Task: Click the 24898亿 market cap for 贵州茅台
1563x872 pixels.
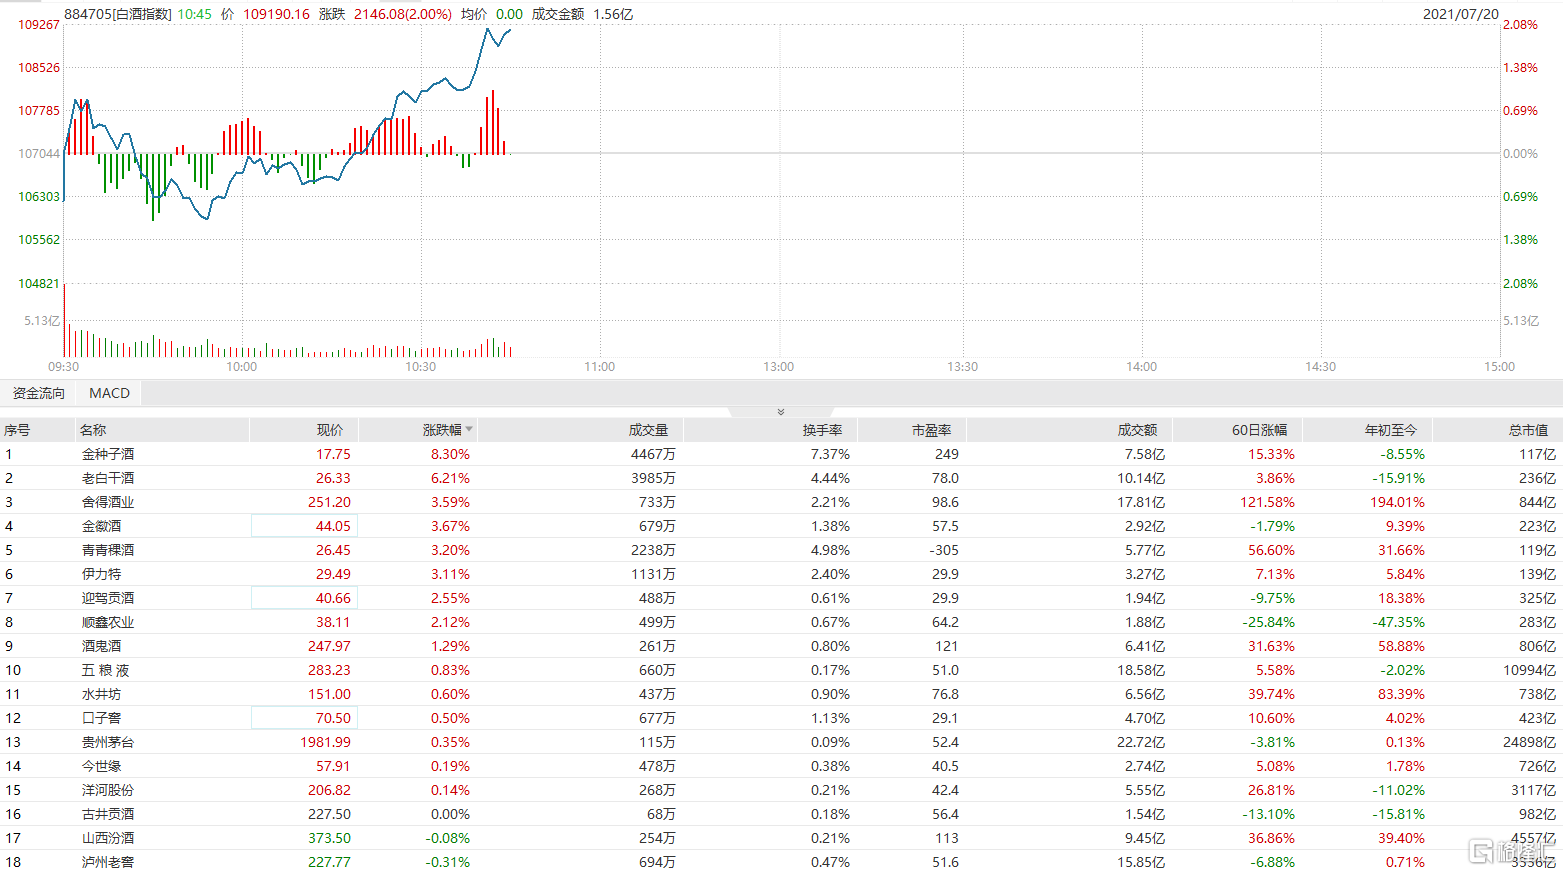Action: pyautogui.click(x=1529, y=742)
